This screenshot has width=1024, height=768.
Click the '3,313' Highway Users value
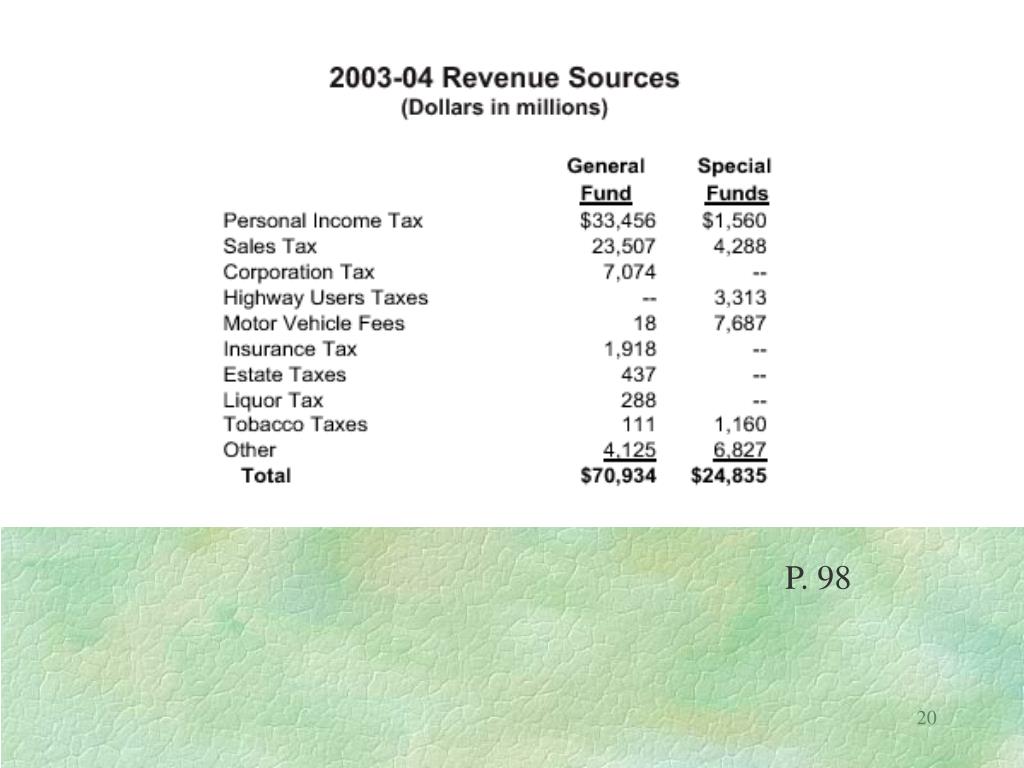(x=740, y=298)
